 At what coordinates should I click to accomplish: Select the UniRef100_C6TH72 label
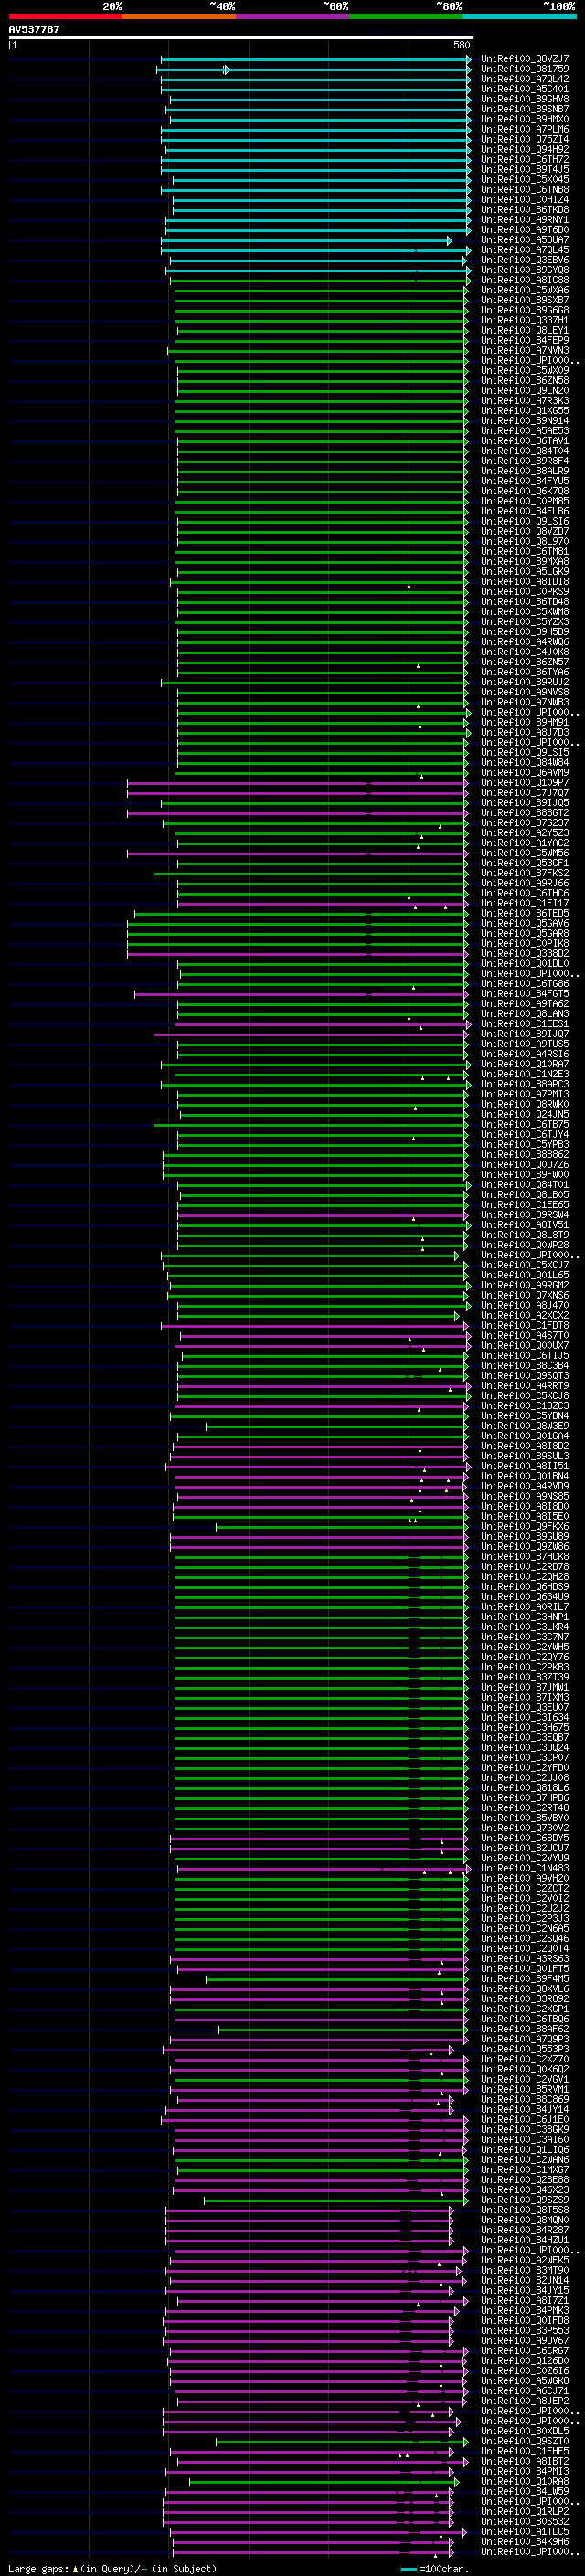click(x=524, y=159)
